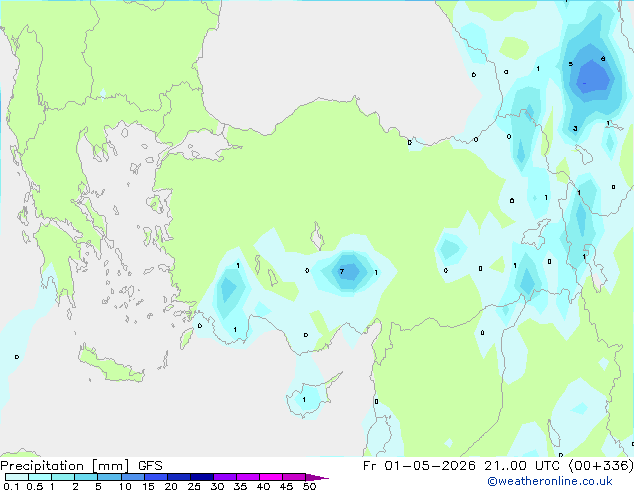Click the "21..00 UTC" time text
The image size is (634, 490).
click(x=522, y=466)
